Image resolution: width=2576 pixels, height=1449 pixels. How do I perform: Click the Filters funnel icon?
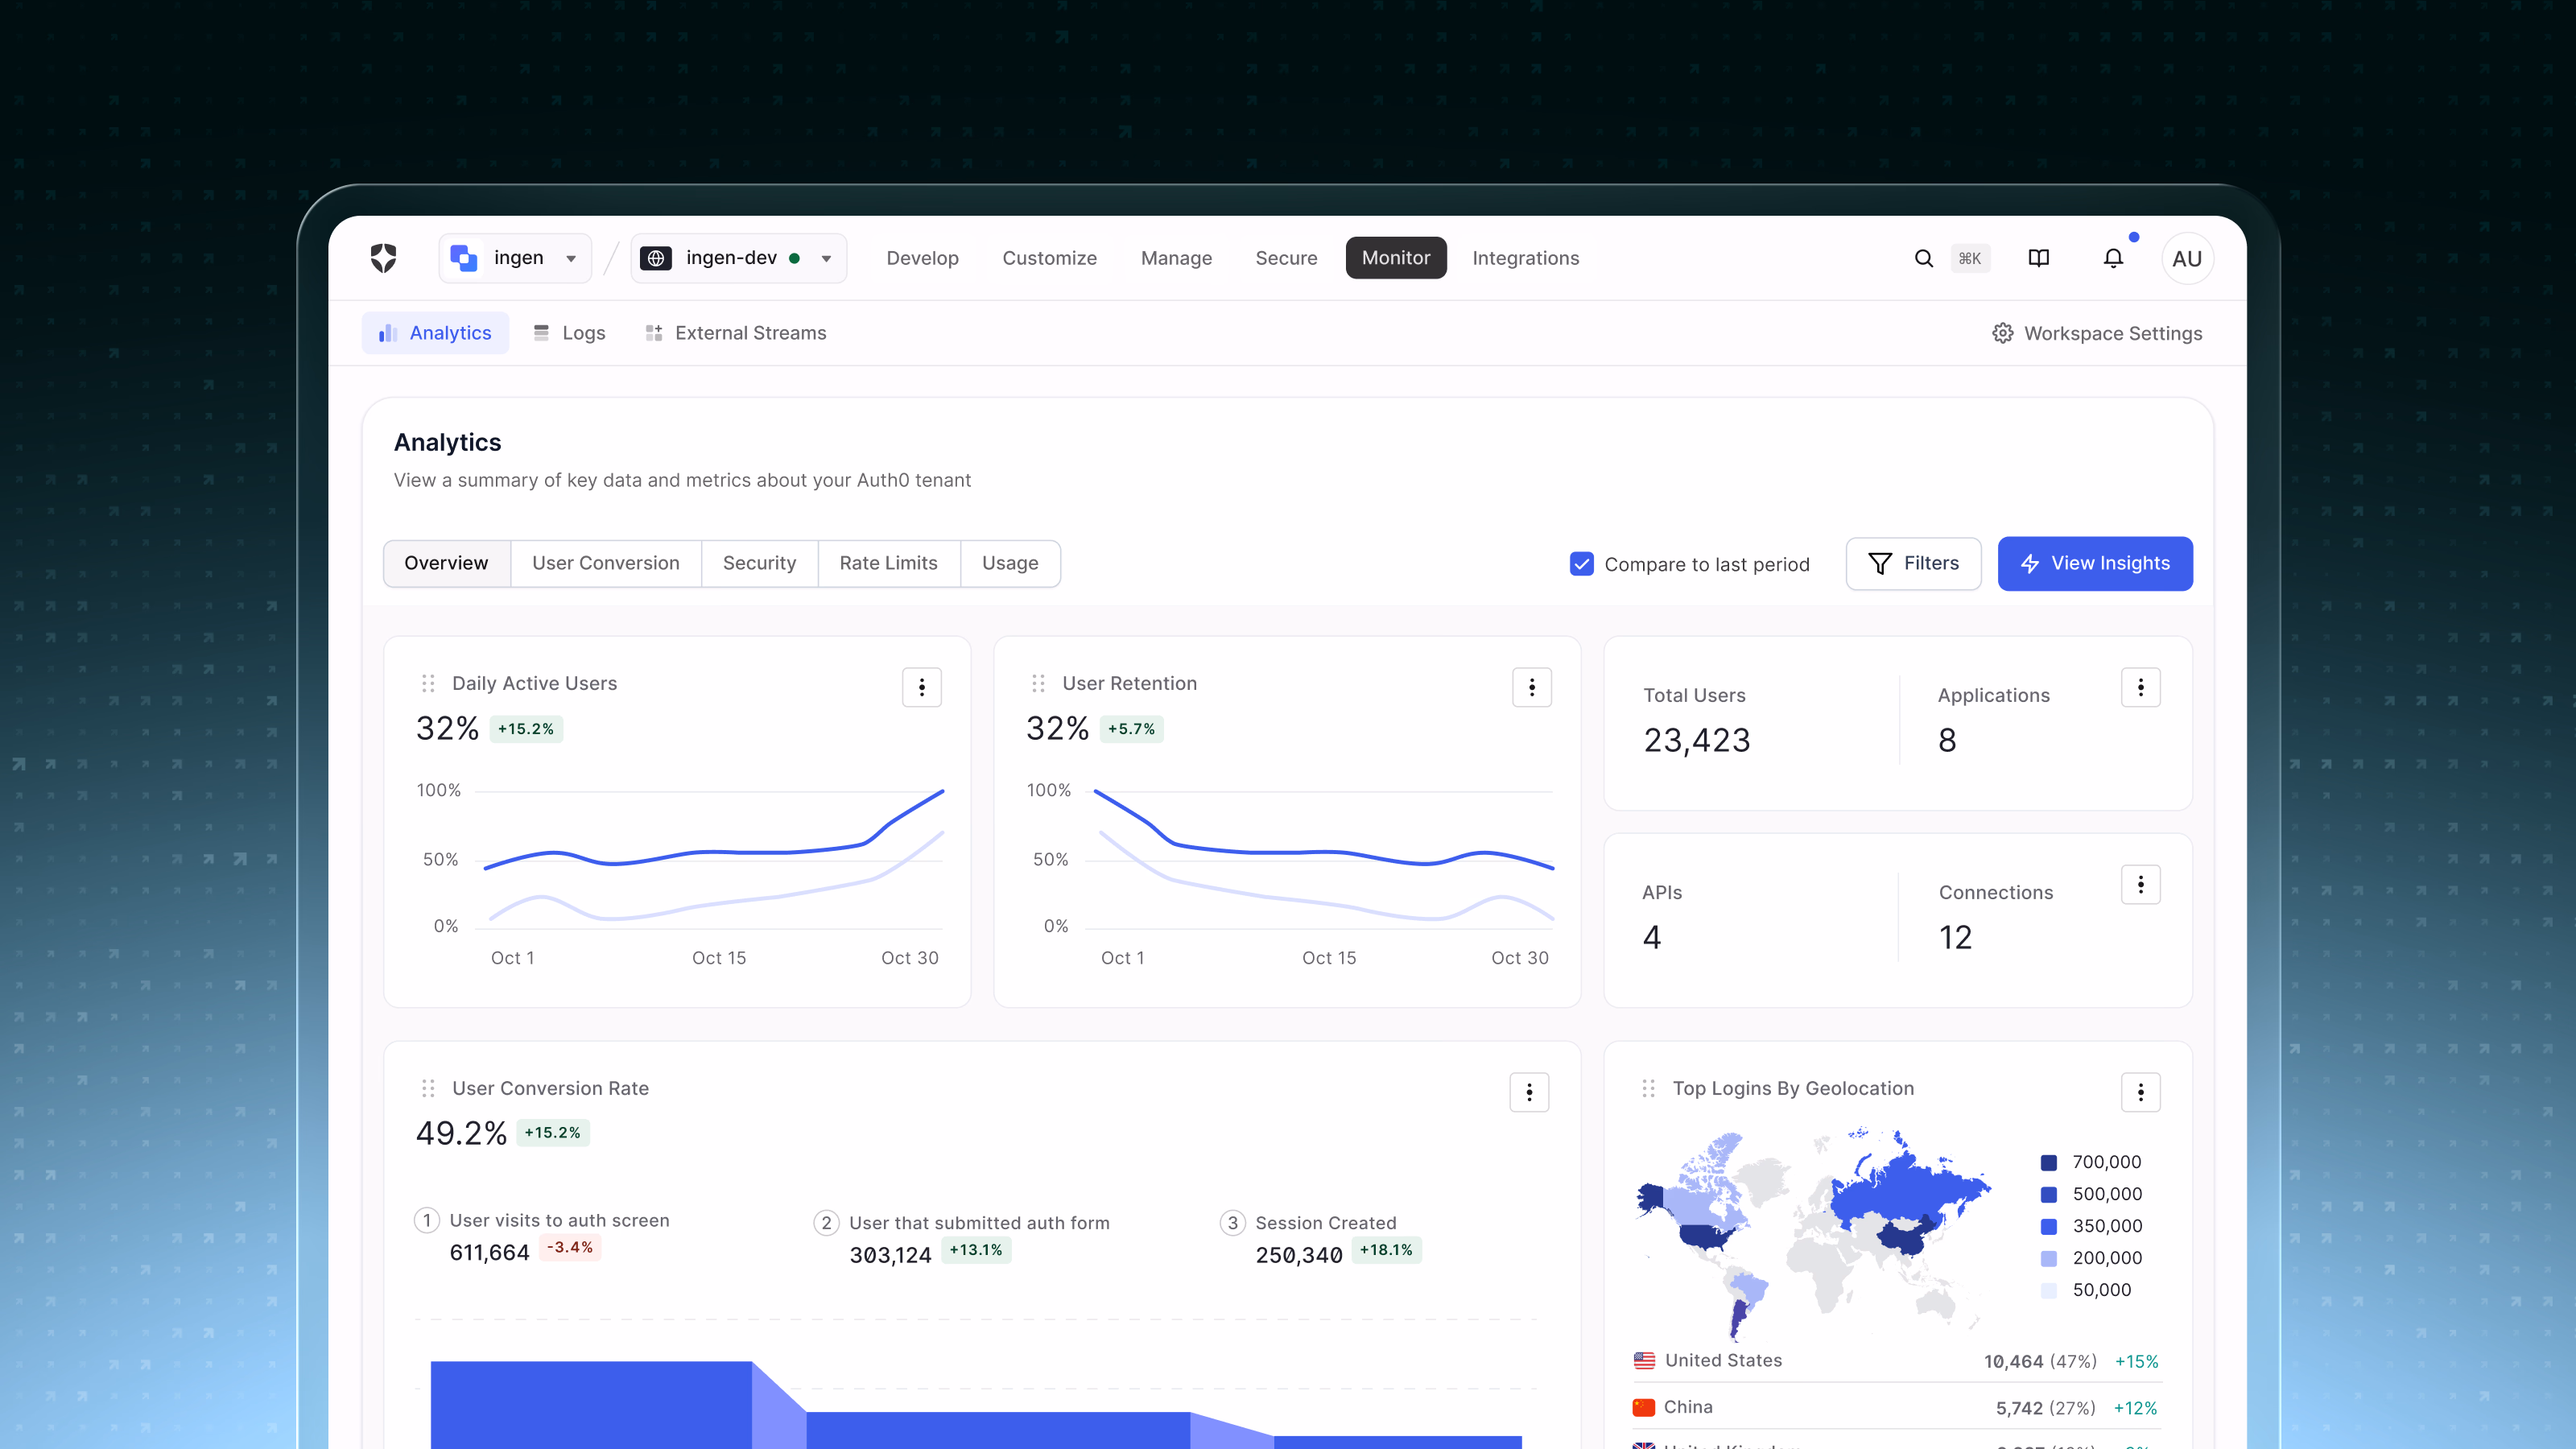(1880, 564)
